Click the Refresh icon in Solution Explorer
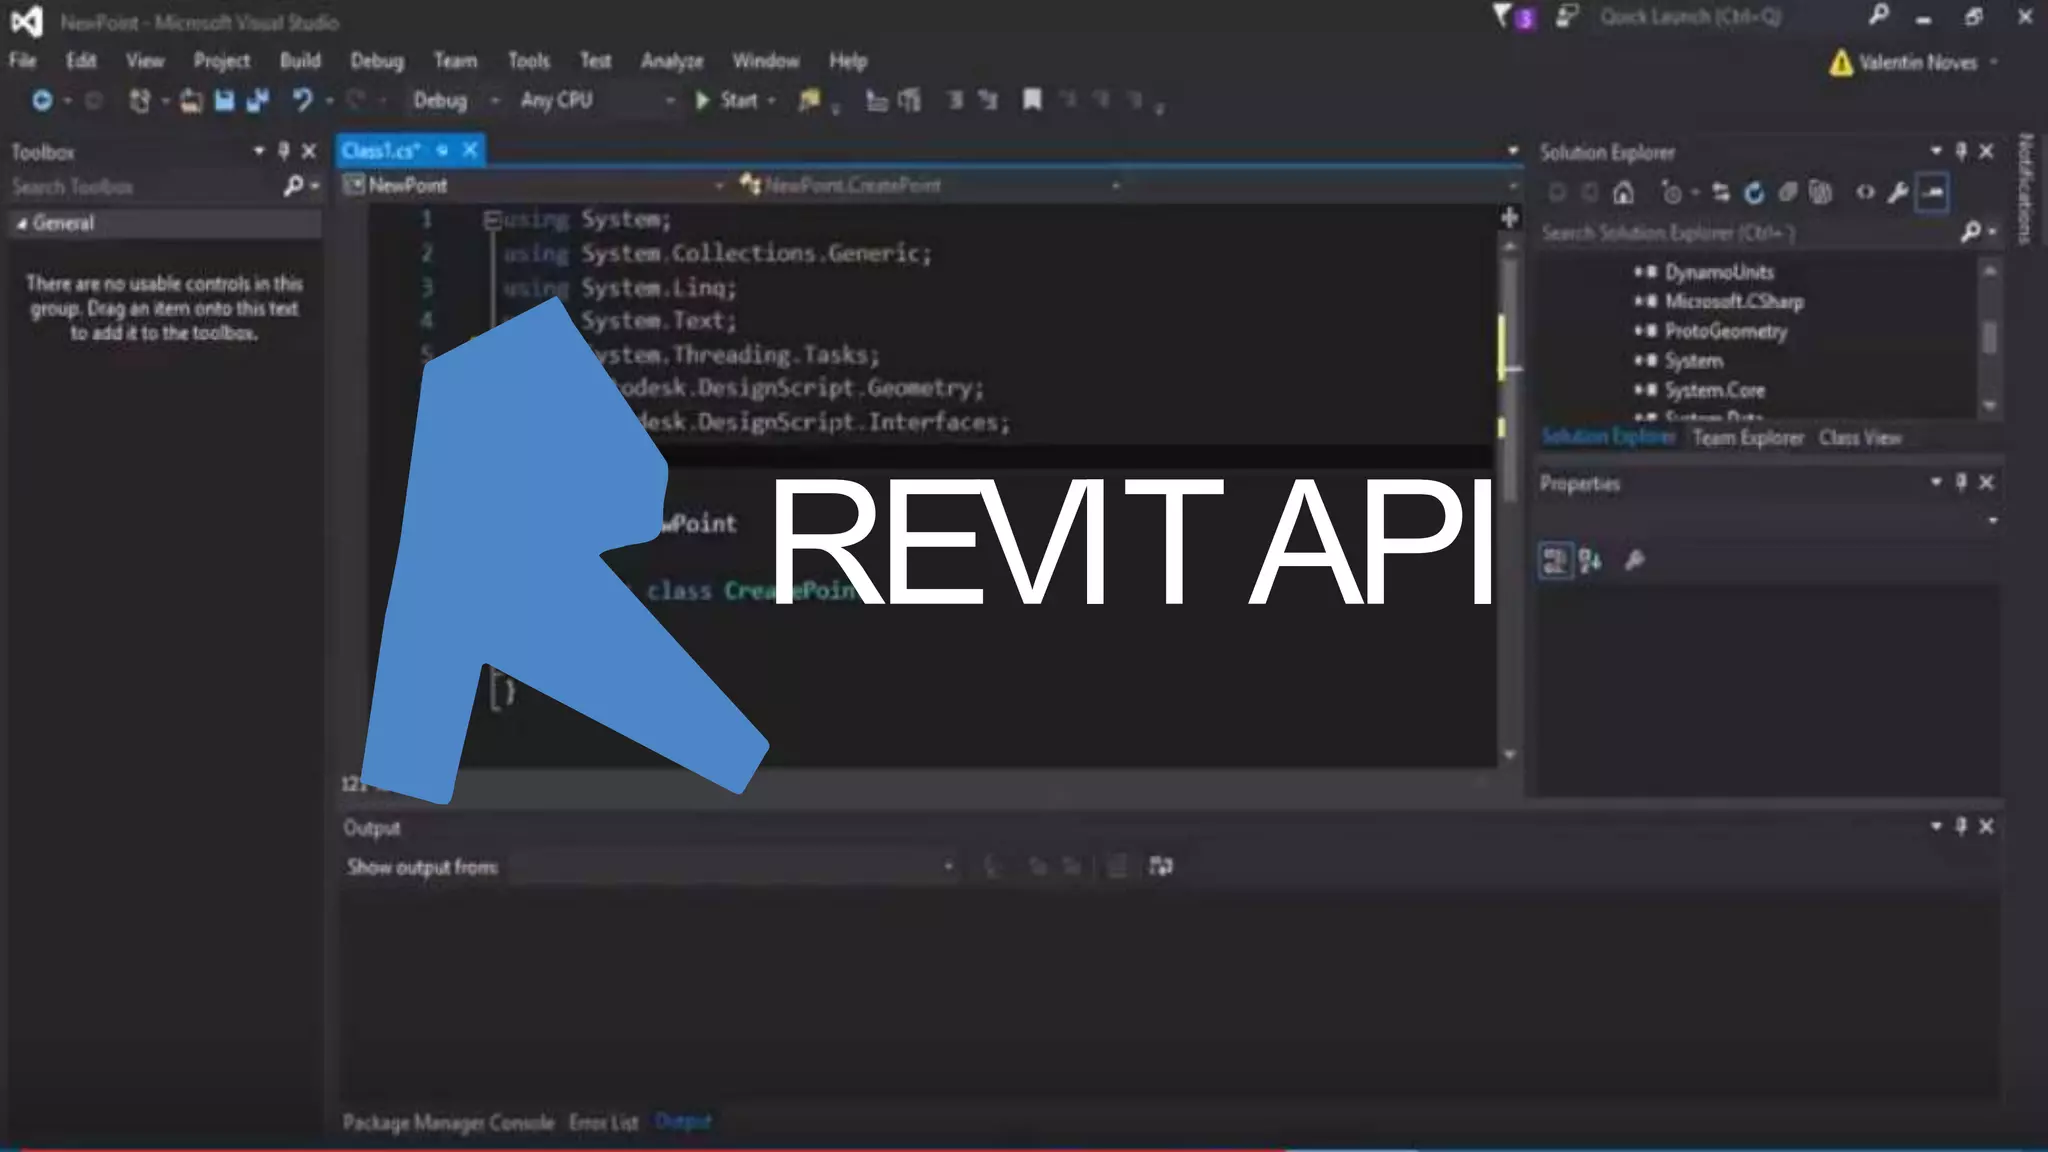Screen dimensions: 2048x1152 pos(1754,192)
